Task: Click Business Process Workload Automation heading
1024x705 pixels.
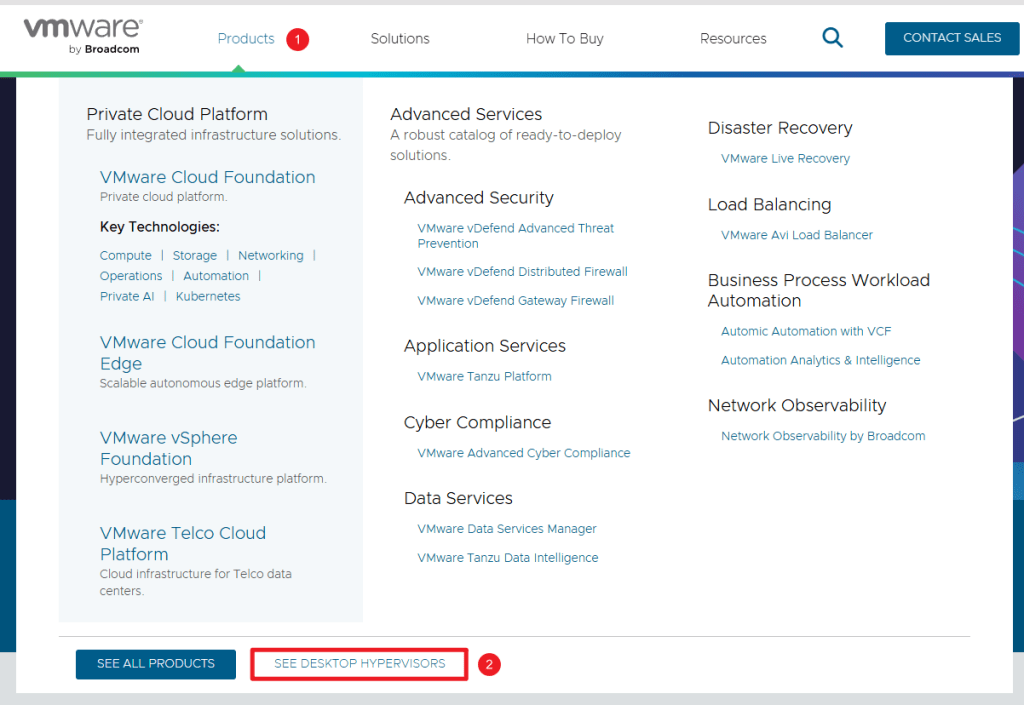Action: (x=818, y=290)
